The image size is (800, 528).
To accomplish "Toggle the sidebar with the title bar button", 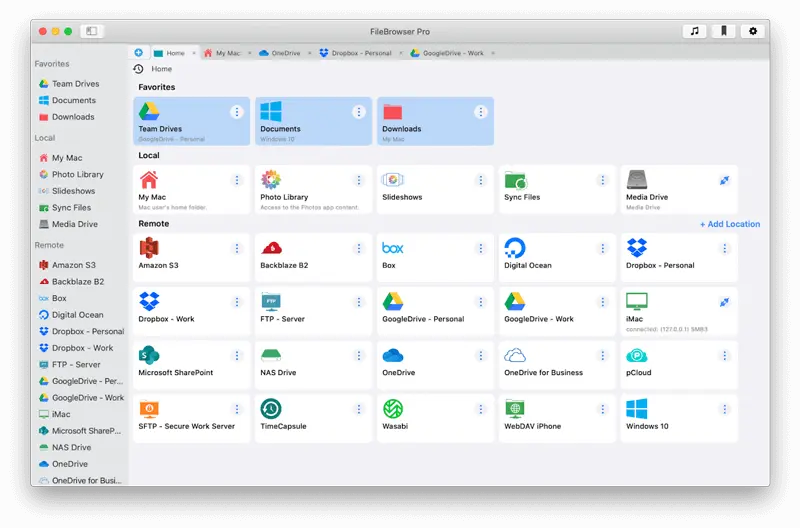I will 92,31.
